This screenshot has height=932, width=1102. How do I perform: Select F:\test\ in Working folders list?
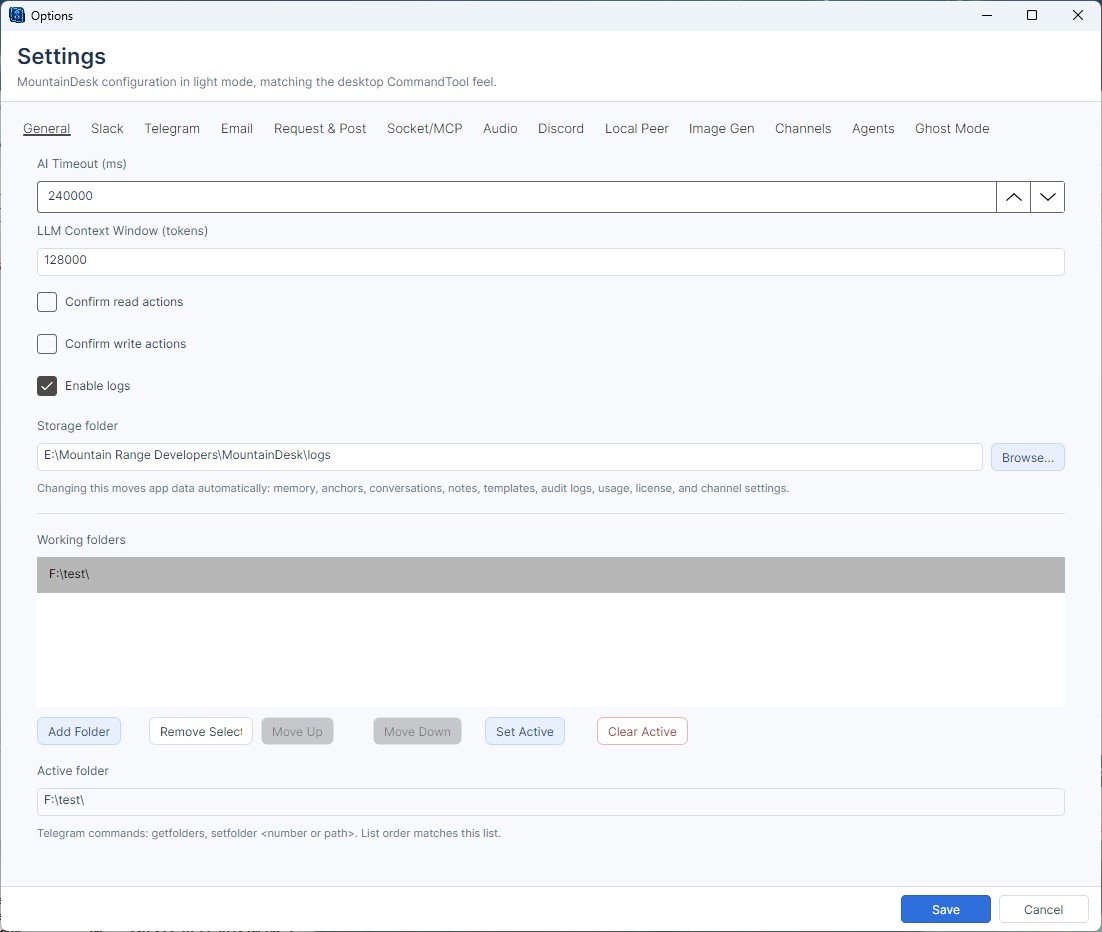(550, 575)
